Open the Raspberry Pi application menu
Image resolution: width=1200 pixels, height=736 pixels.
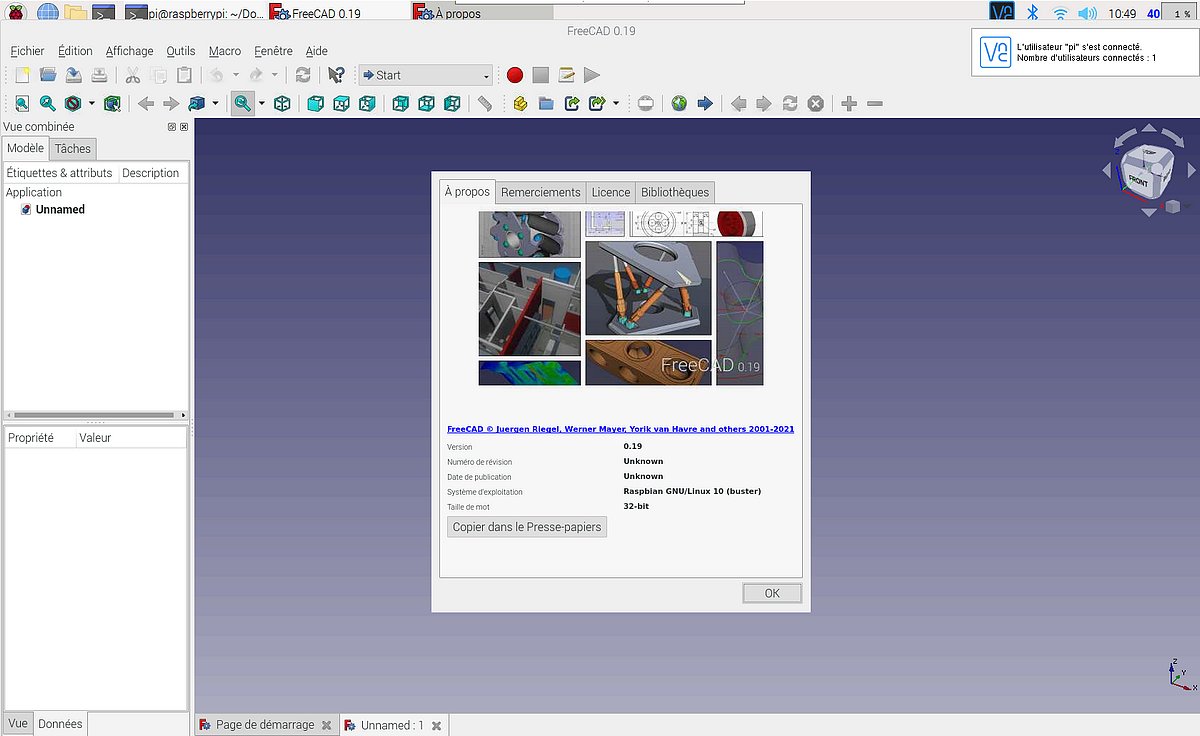(x=18, y=12)
